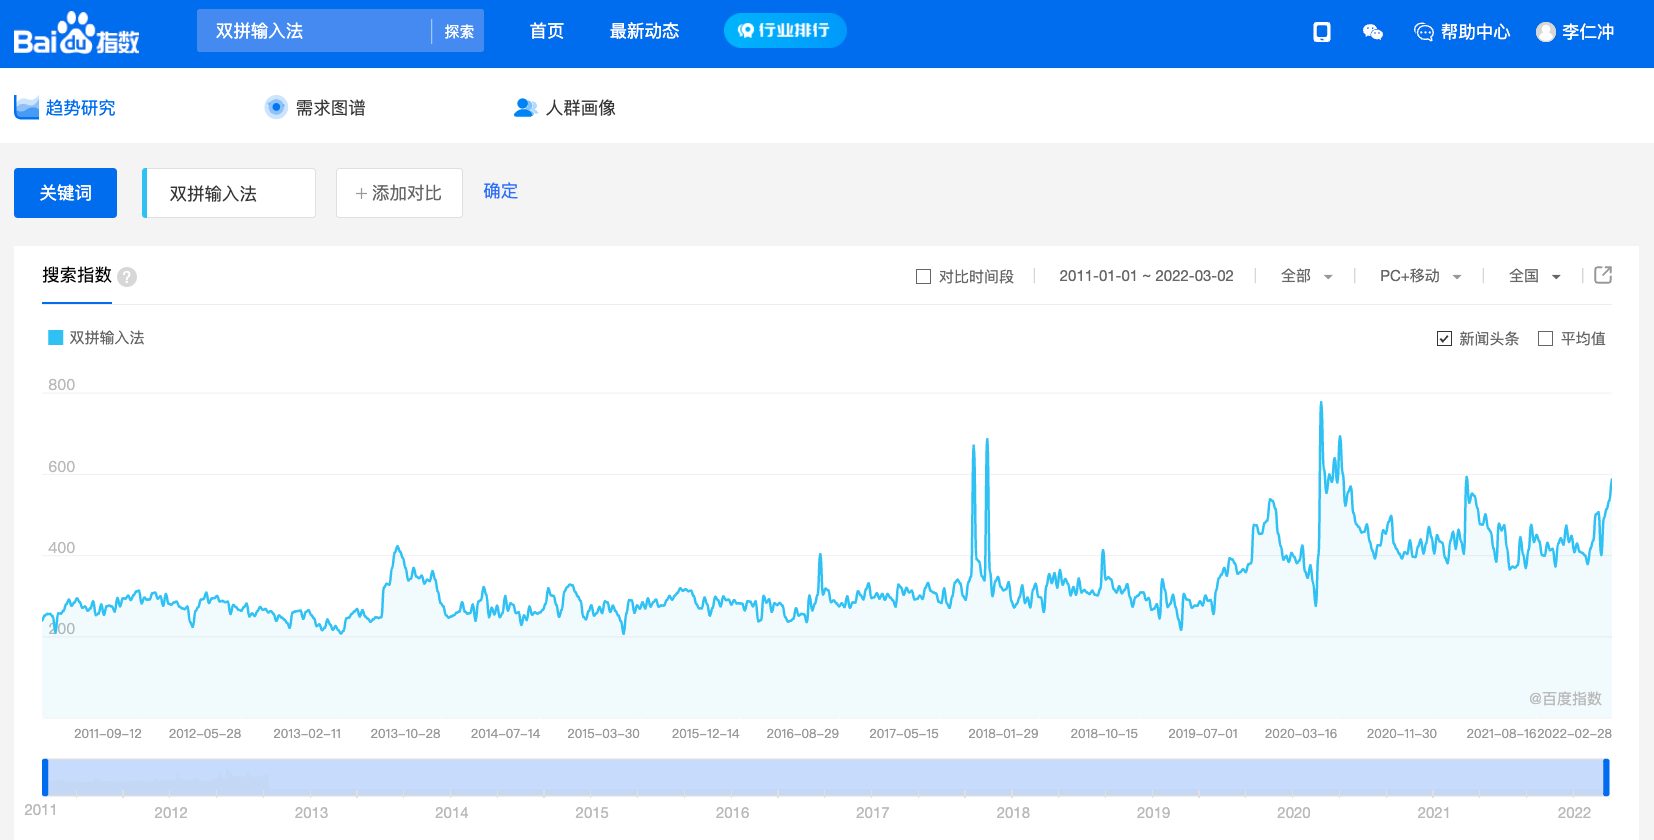Click the 2014 label on timeline
This screenshot has height=840, width=1654.
click(x=451, y=813)
